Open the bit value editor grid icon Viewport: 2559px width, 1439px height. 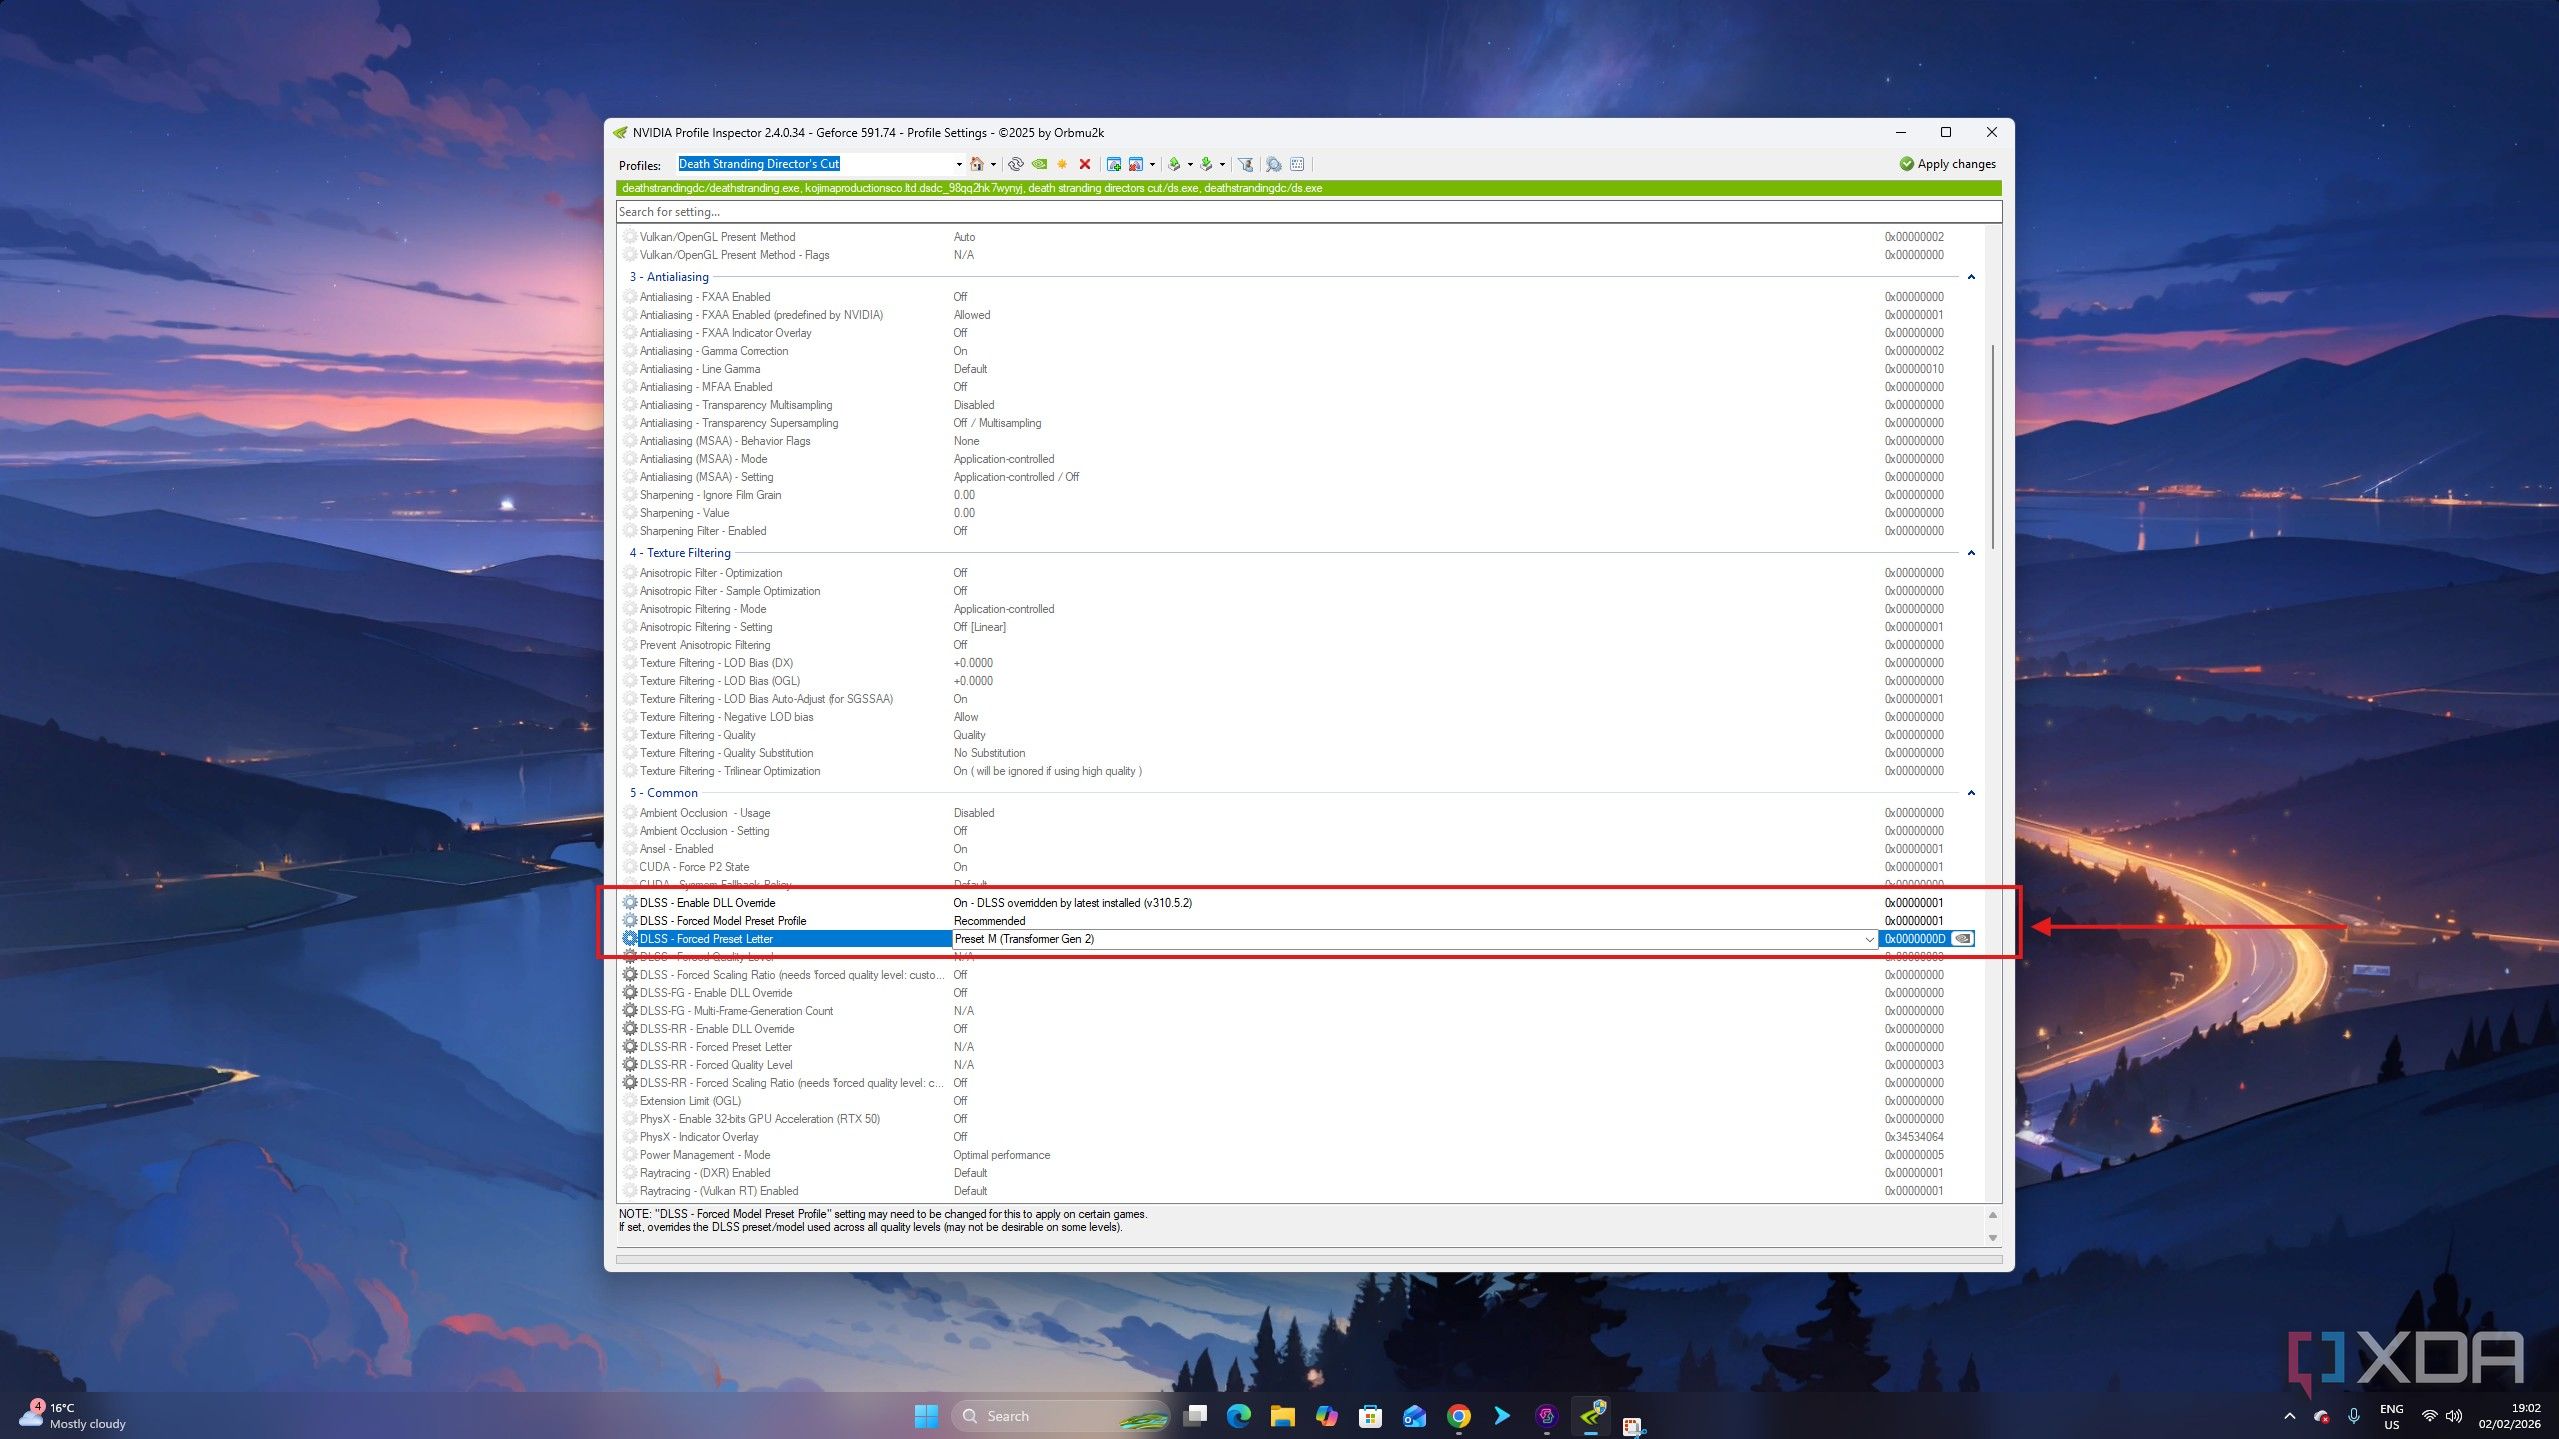(x=1298, y=164)
